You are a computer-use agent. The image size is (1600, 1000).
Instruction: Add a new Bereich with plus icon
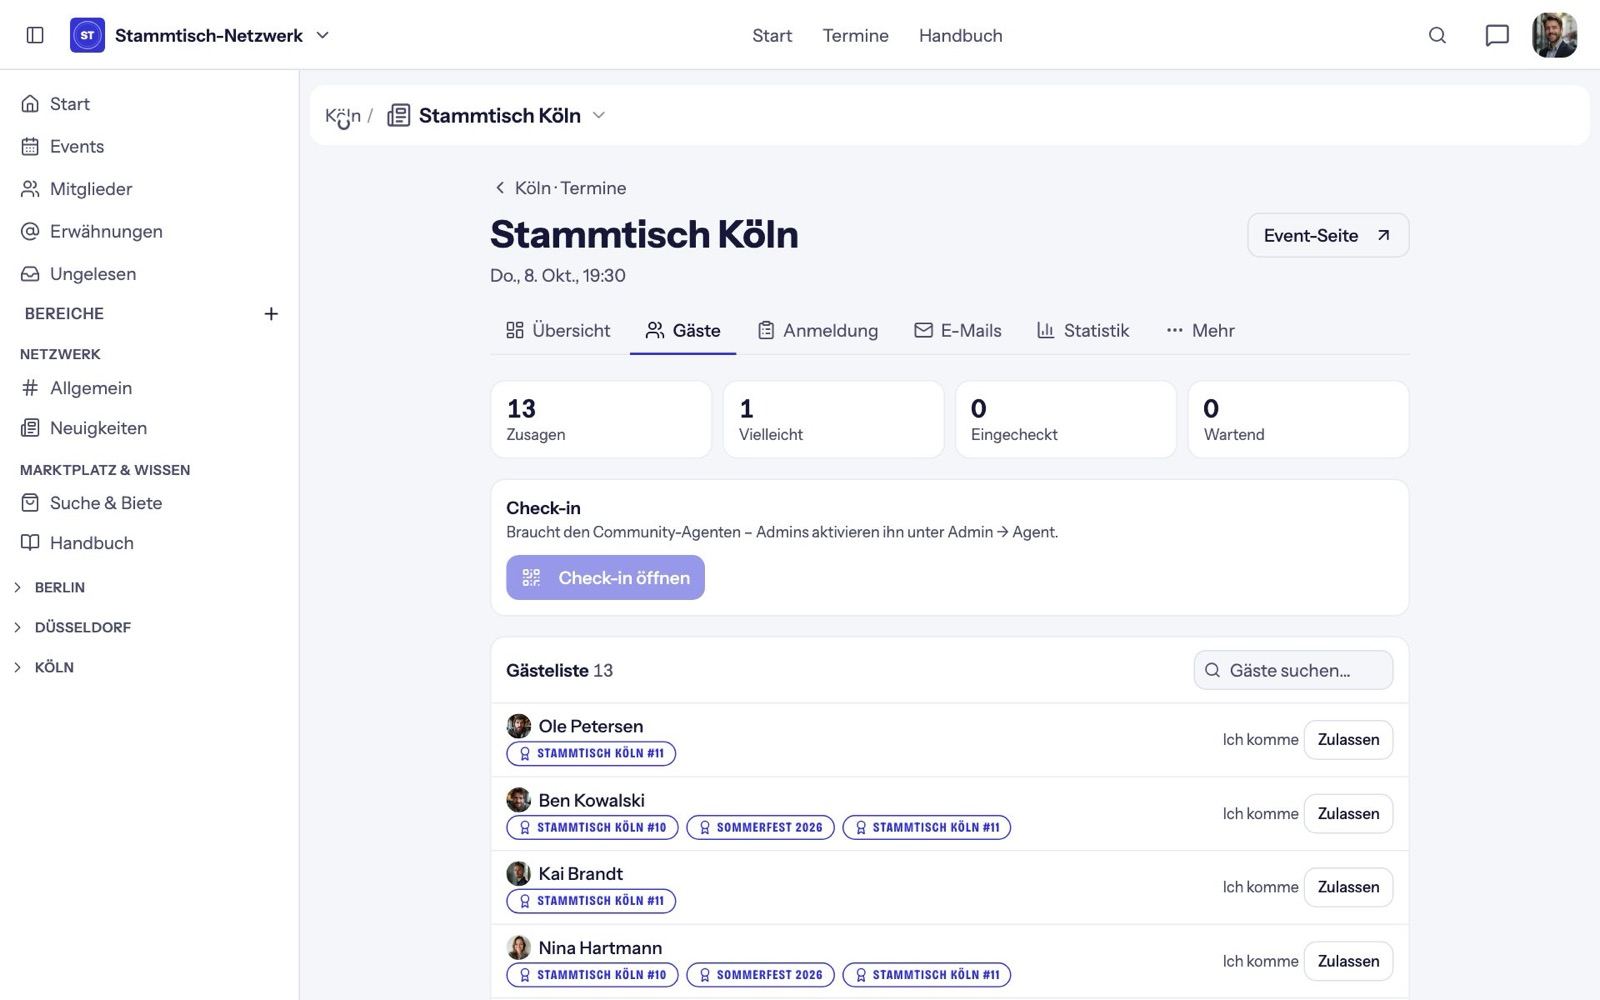pos(271,314)
